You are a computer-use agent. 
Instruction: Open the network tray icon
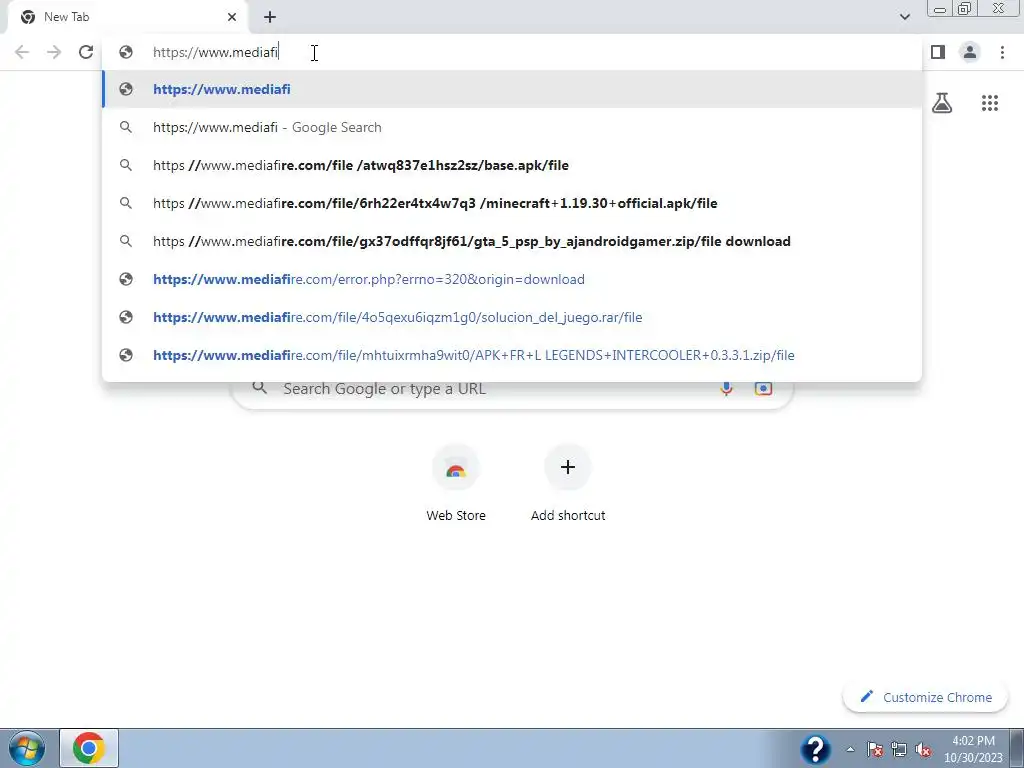coord(899,749)
